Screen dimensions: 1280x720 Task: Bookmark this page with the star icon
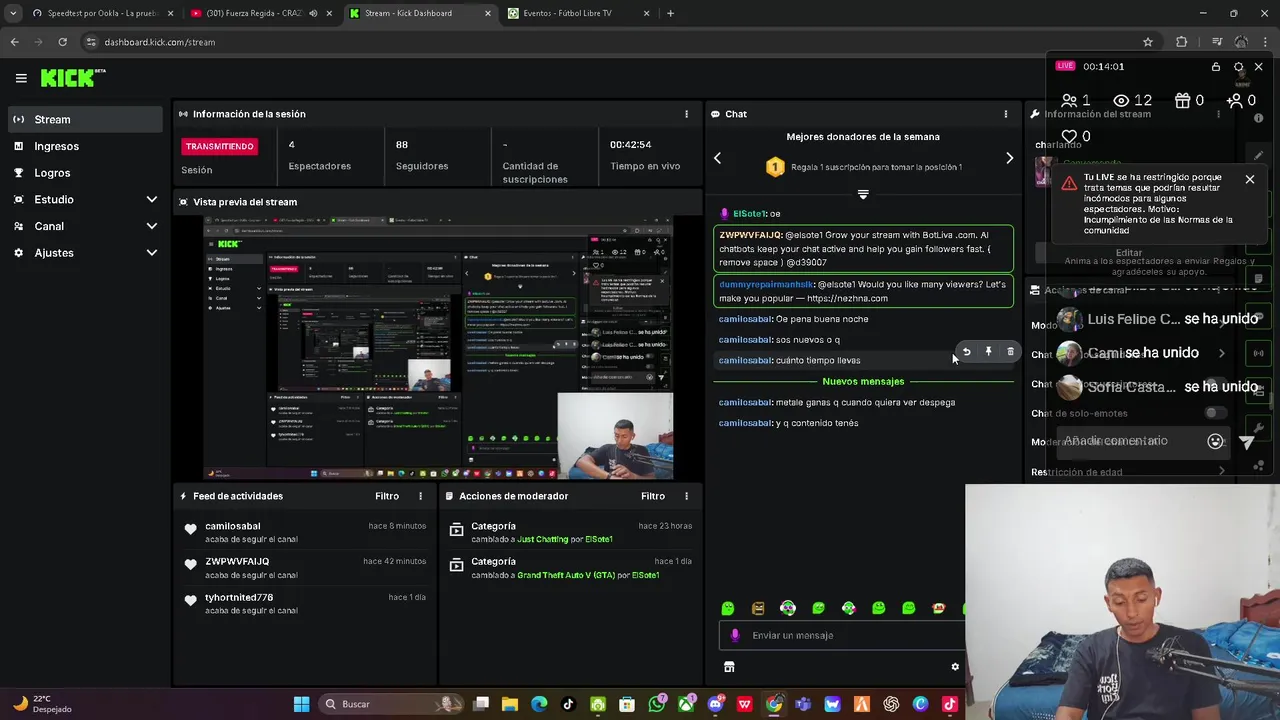coord(1148,42)
